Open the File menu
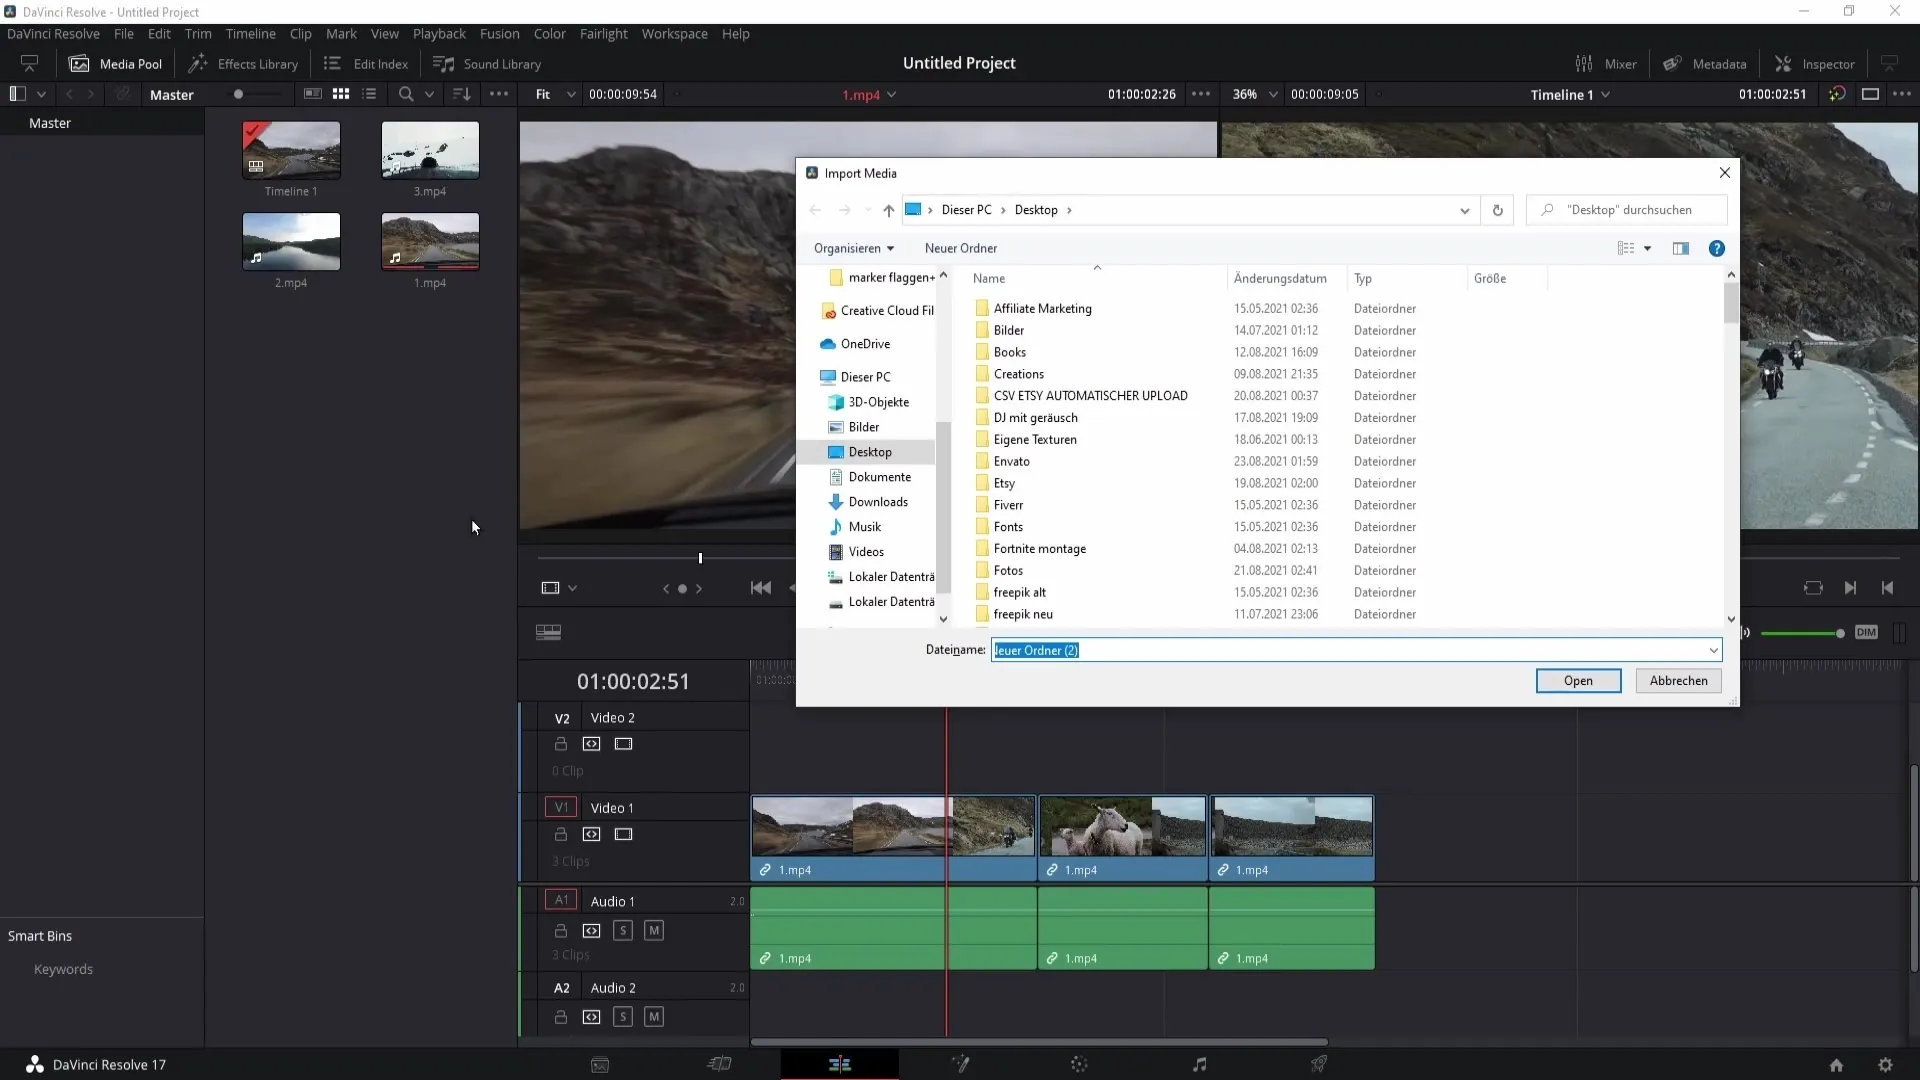Viewport: 1920px width, 1080px height. pos(124,33)
